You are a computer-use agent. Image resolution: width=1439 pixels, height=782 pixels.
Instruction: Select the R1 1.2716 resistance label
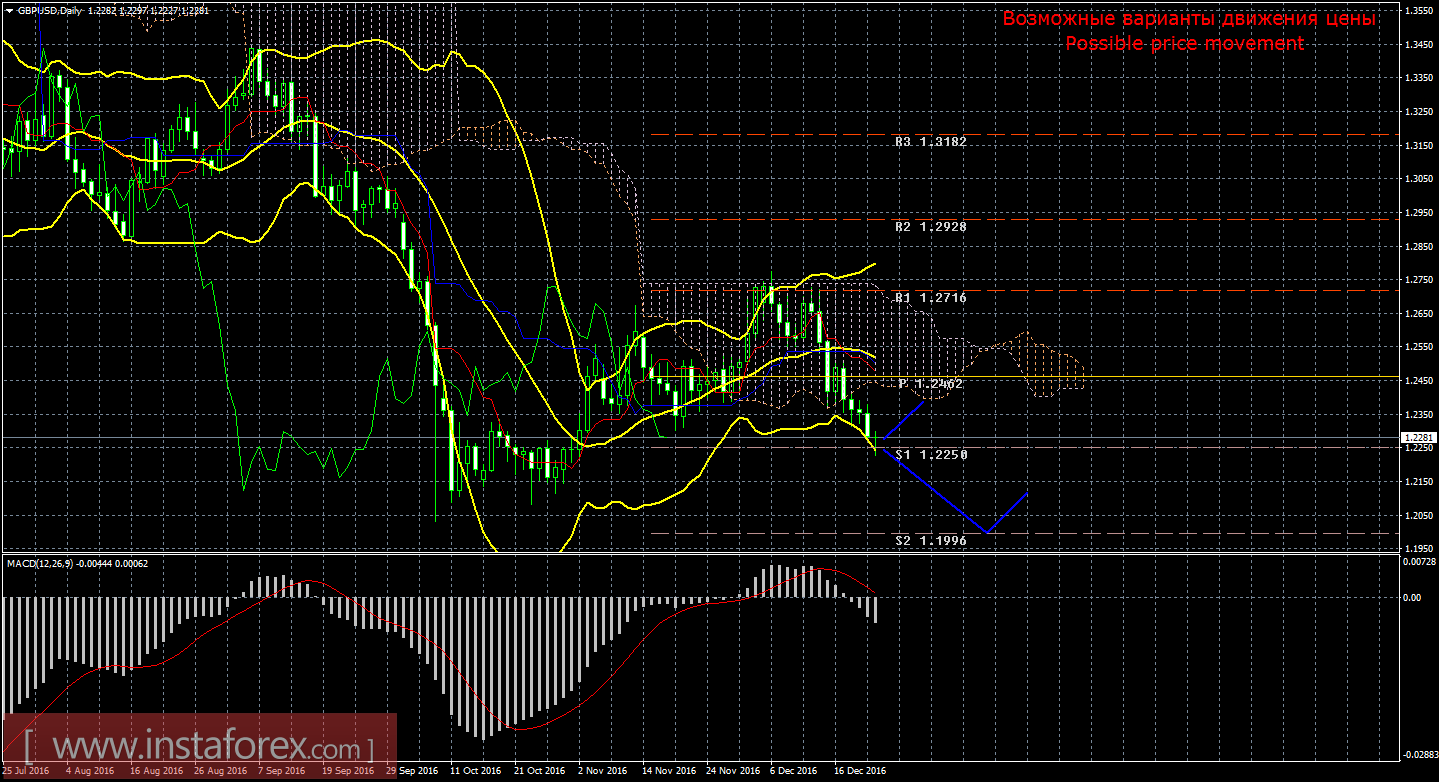[x=931, y=297]
